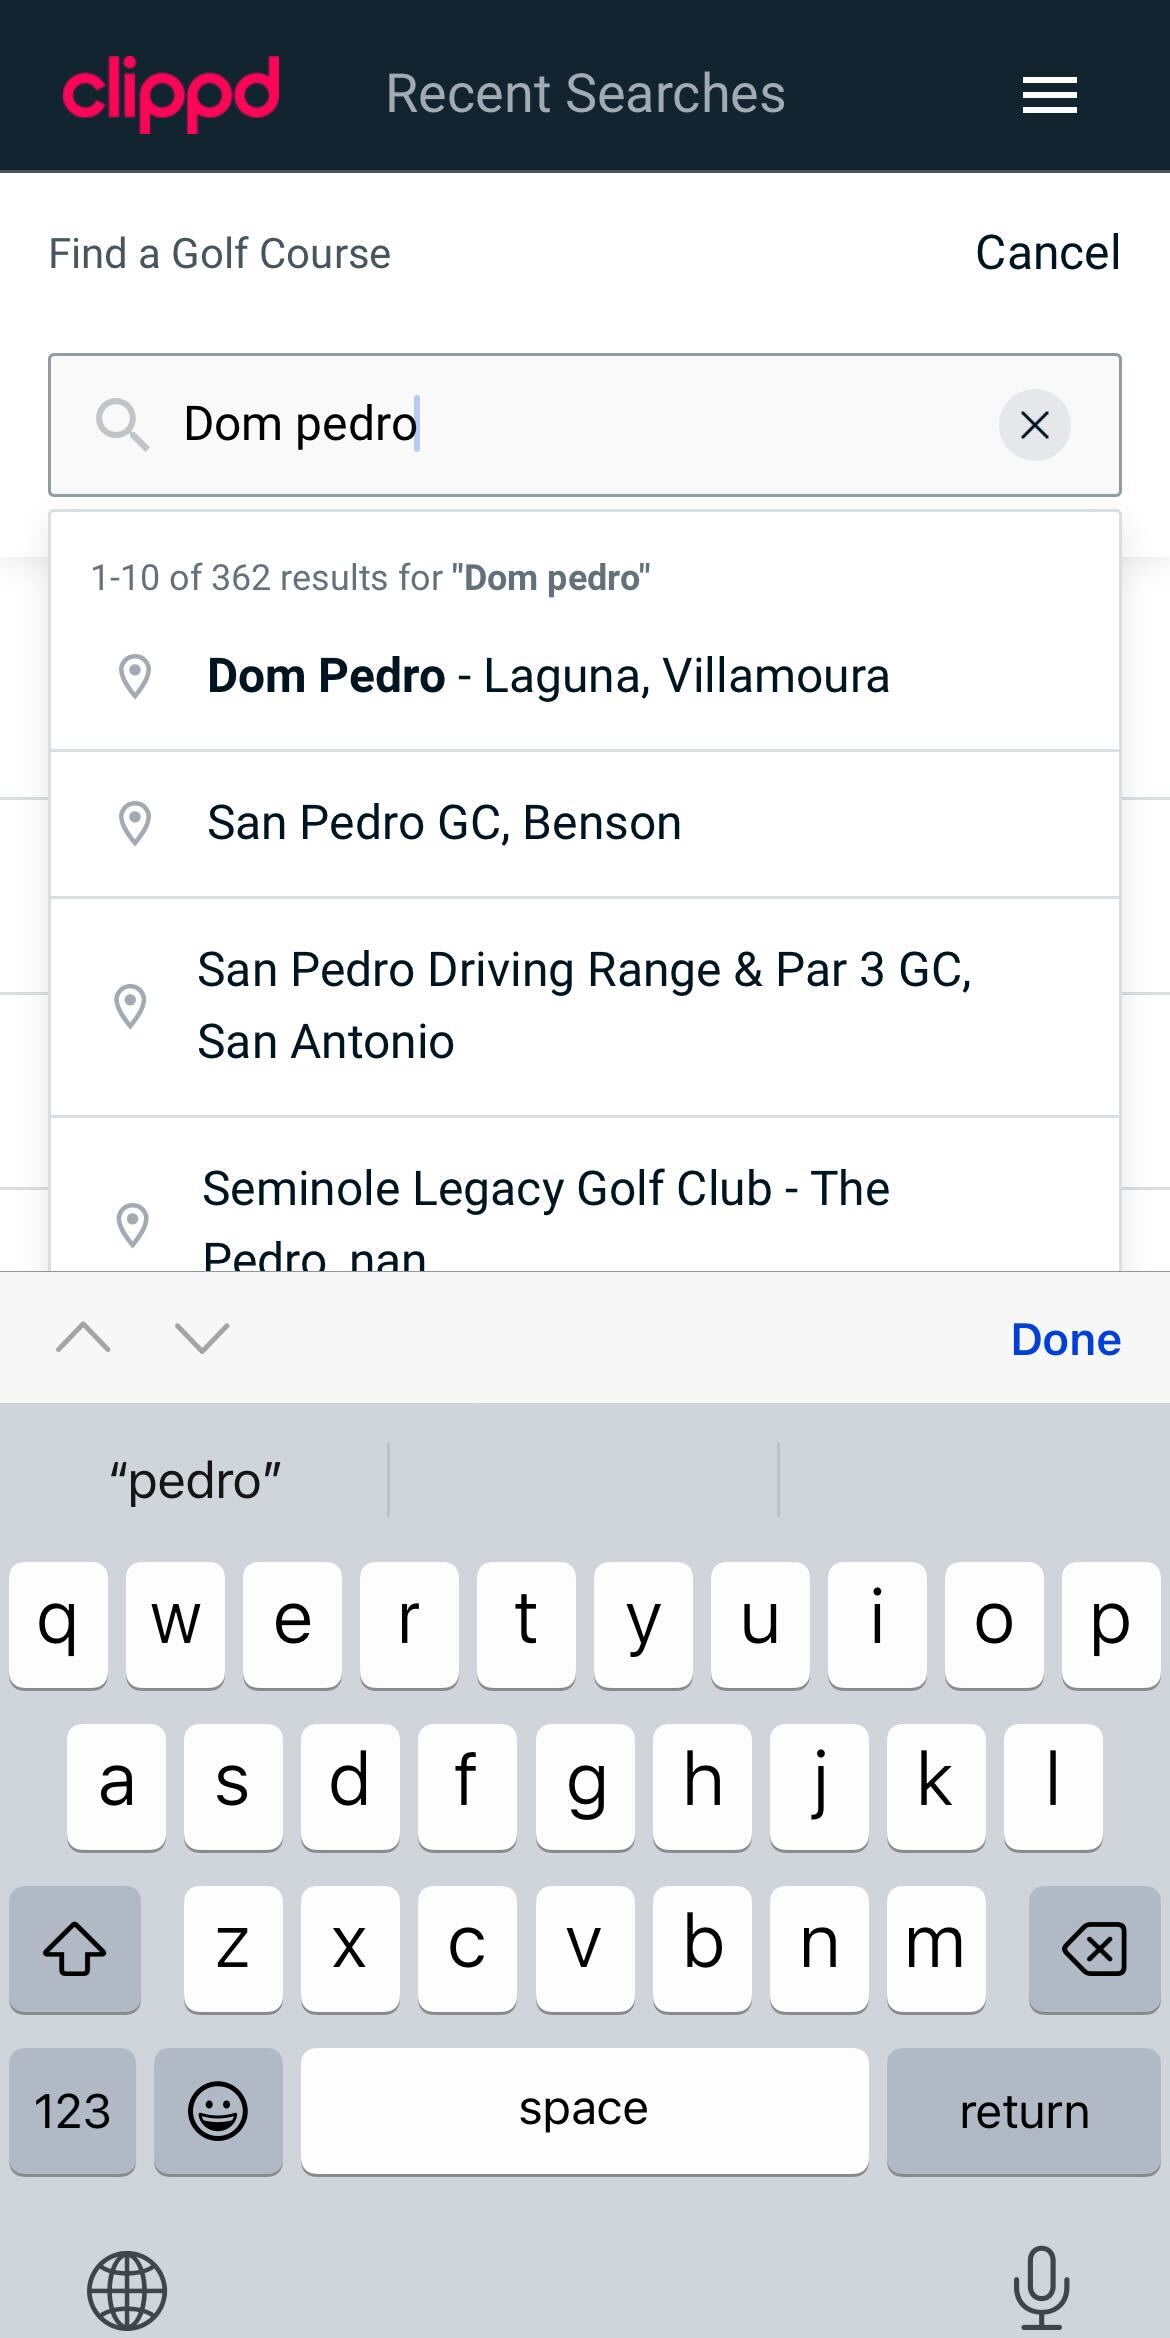Open the hamburger menu icon

(1049, 95)
